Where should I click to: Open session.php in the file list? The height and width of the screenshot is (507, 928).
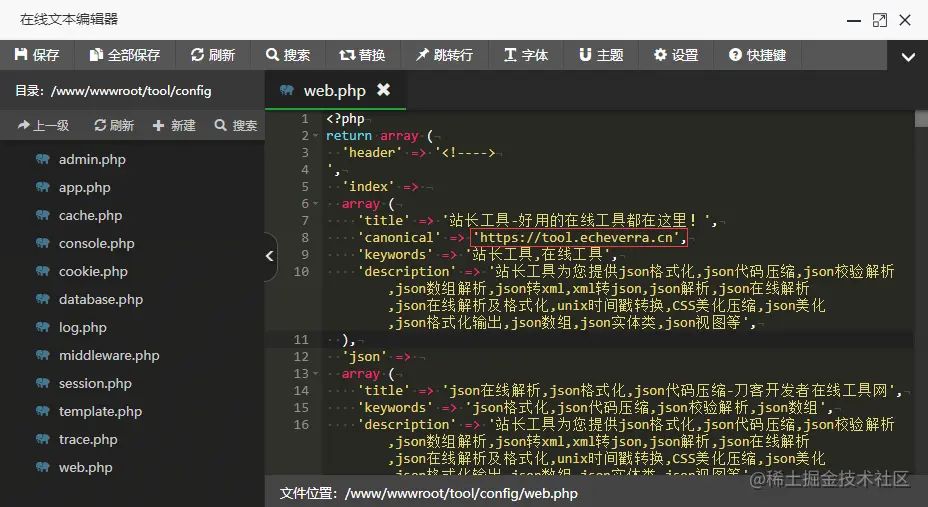95,383
